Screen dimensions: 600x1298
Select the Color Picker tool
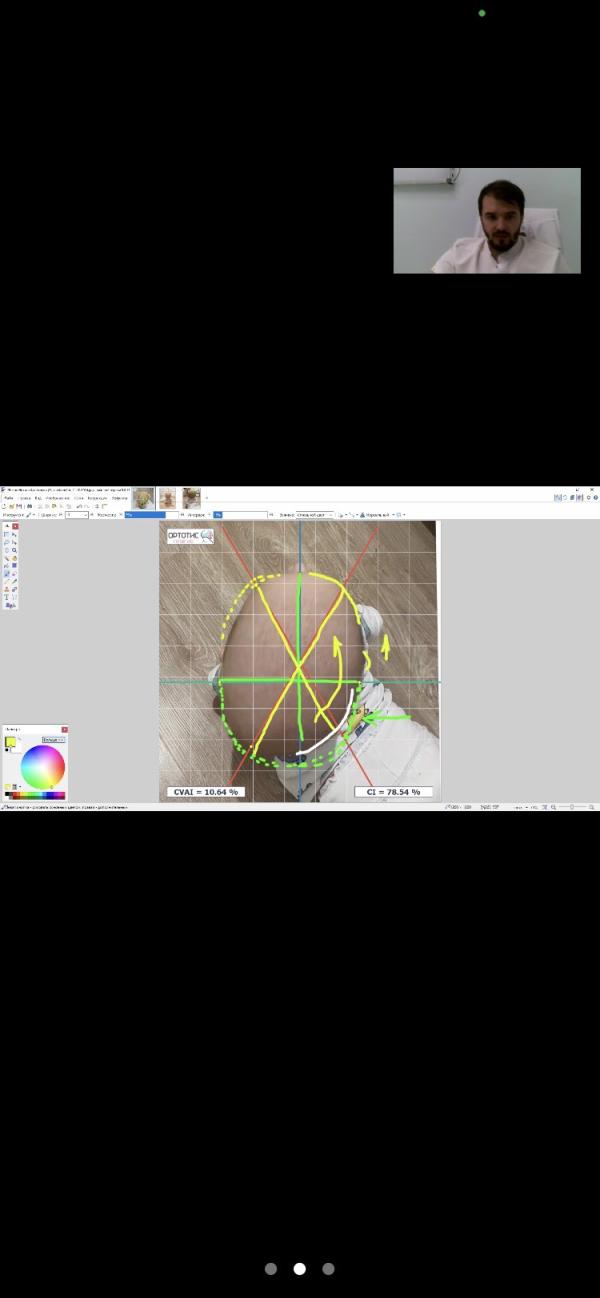point(14,581)
